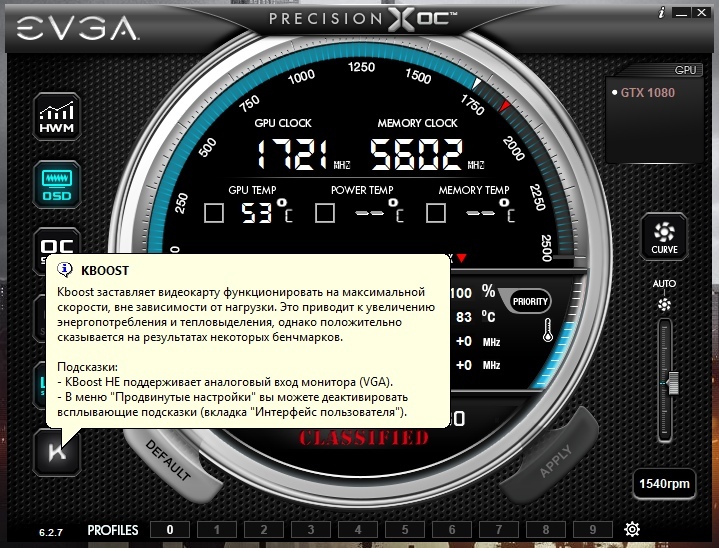This screenshot has width=719, height=548.
Task: Select profile slot 1
Action: pyautogui.click(x=217, y=530)
